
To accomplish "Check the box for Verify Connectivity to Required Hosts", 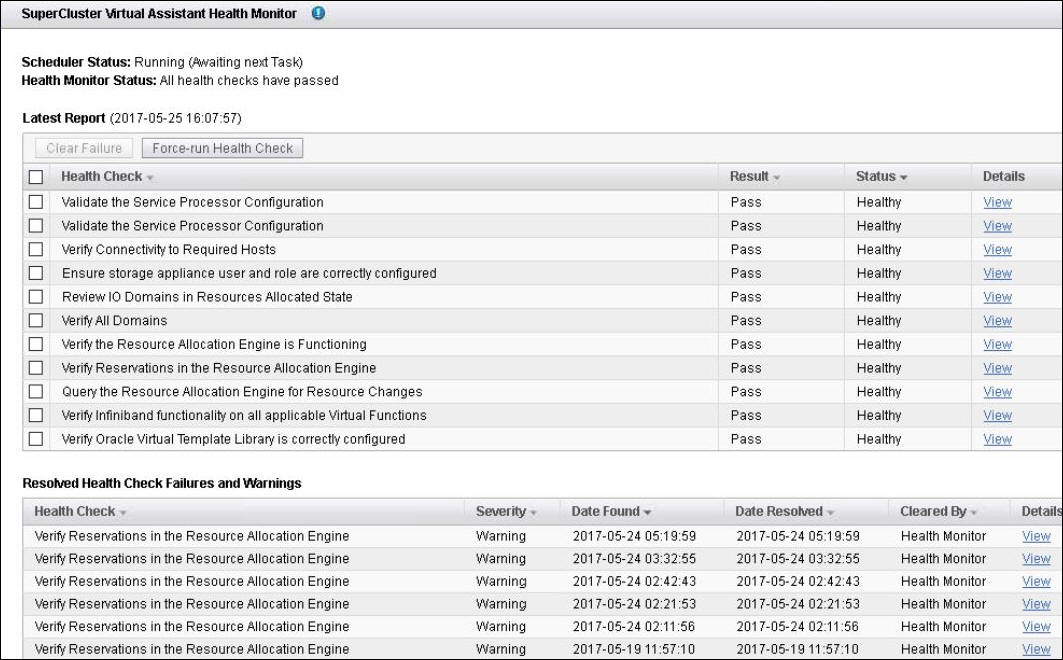I will (x=37, y=249).
